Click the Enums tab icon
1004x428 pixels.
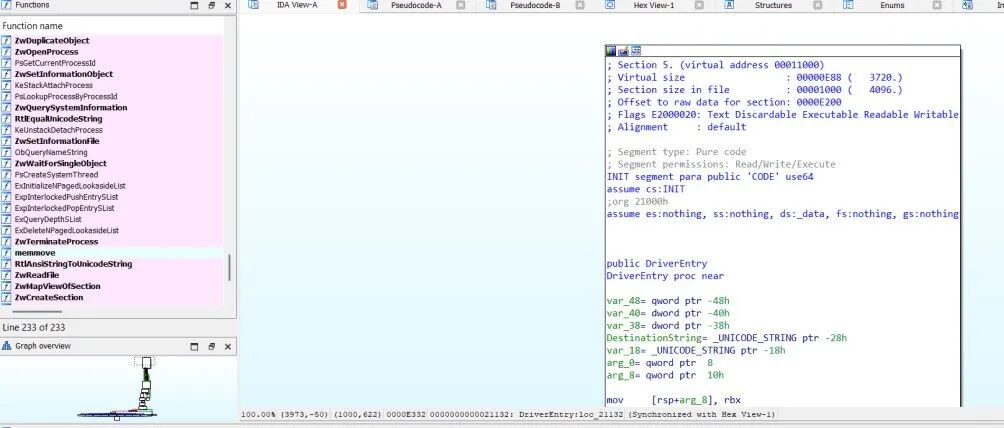pyautogui.click(x=848, y=4)
